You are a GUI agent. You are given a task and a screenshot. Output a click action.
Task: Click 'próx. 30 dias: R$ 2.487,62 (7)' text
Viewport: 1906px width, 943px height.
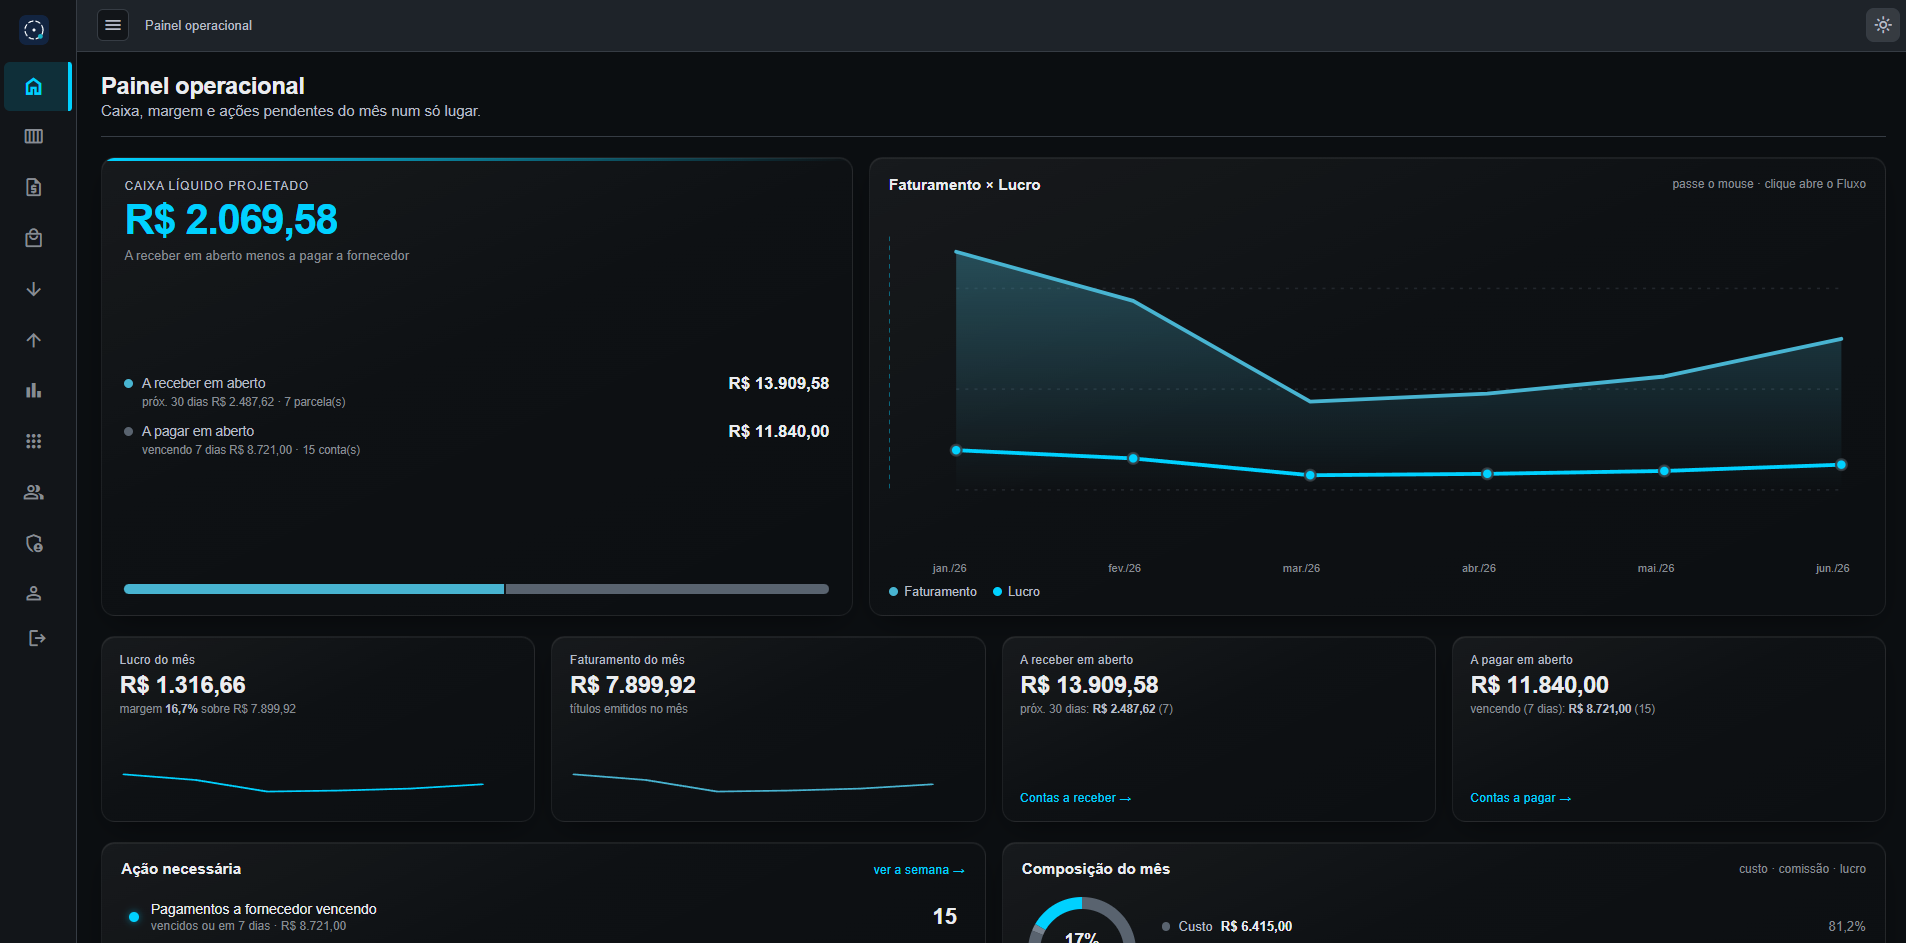1096,709
